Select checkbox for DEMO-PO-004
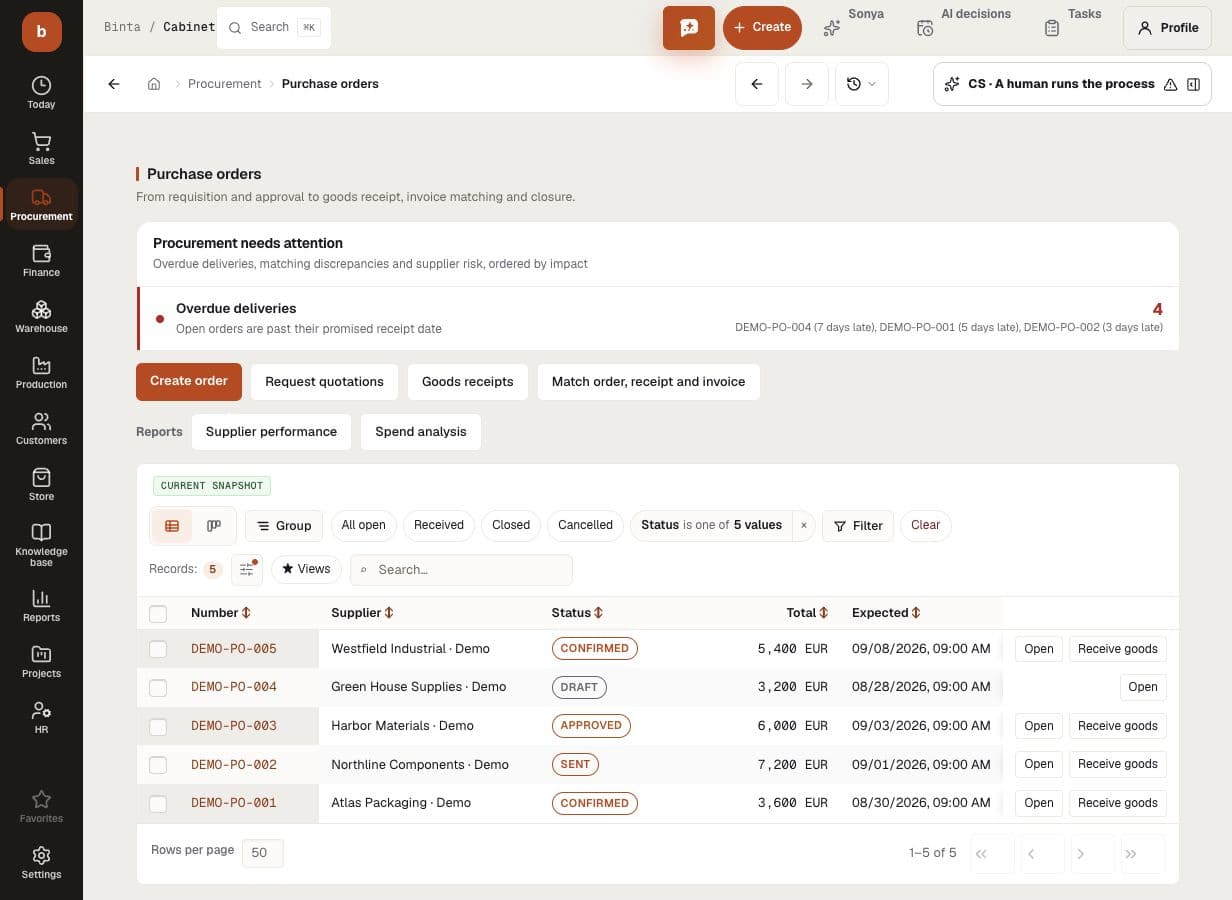Viewport: 1232px width, 900px height. pos(158,687)
